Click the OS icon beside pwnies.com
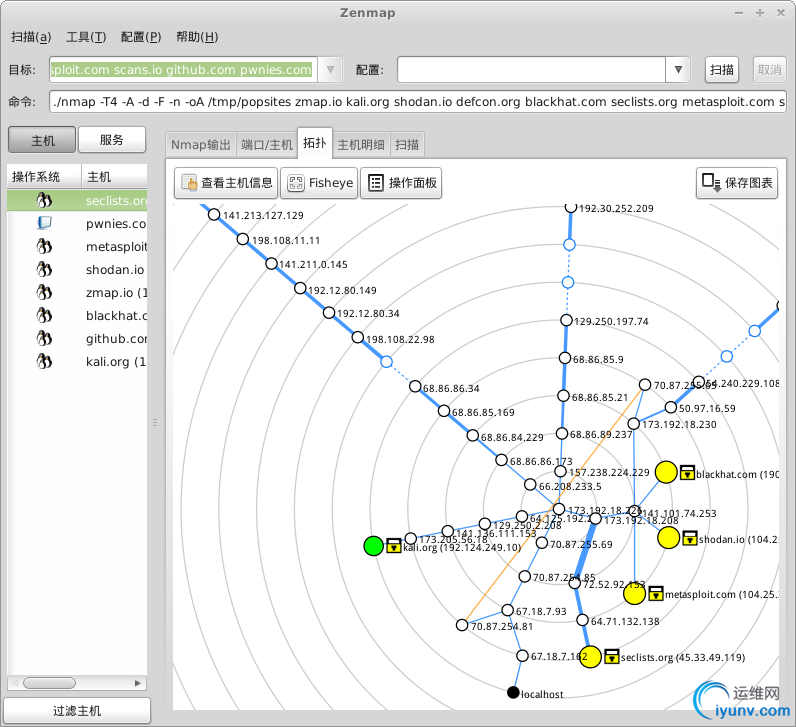This screenshot has height=727, width=796. coord(44,223)
